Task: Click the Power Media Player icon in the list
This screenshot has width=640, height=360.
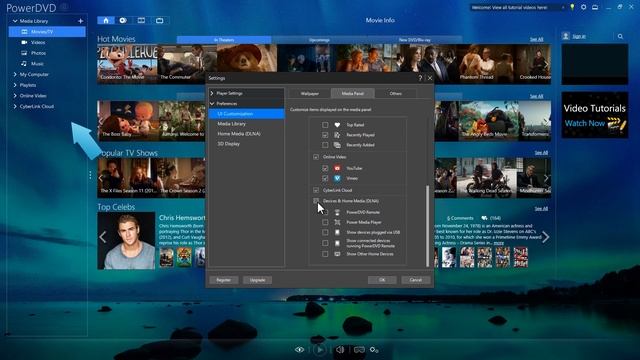Action: (x=337, y=222)
